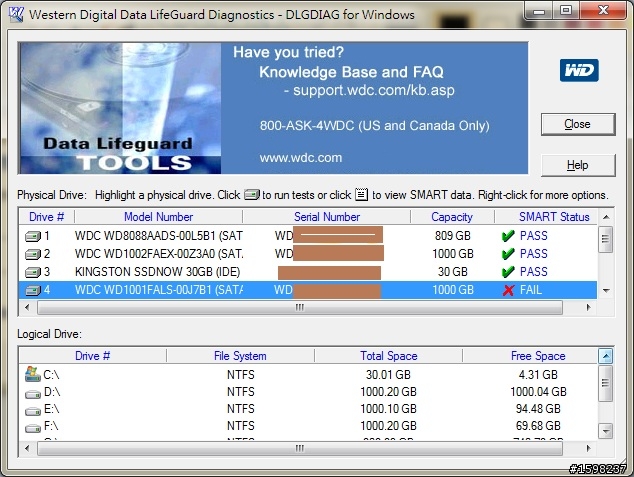Click the physical drive list horizontal scrollbar thumb
Image resolution: width=634 pixels, height=477 pixels.
pos(300,307)
